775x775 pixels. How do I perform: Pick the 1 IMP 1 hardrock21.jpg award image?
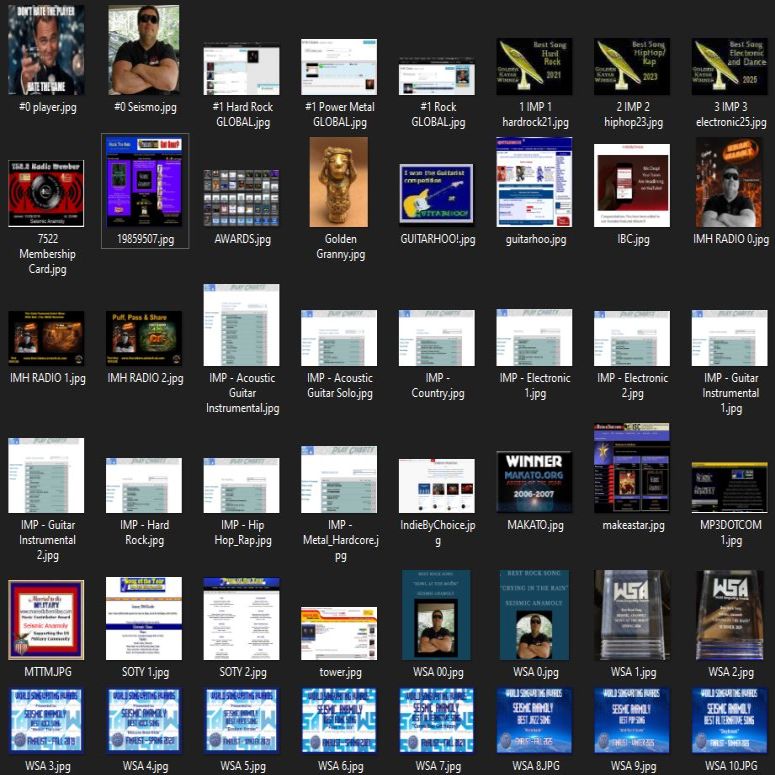tap(534, 66)
